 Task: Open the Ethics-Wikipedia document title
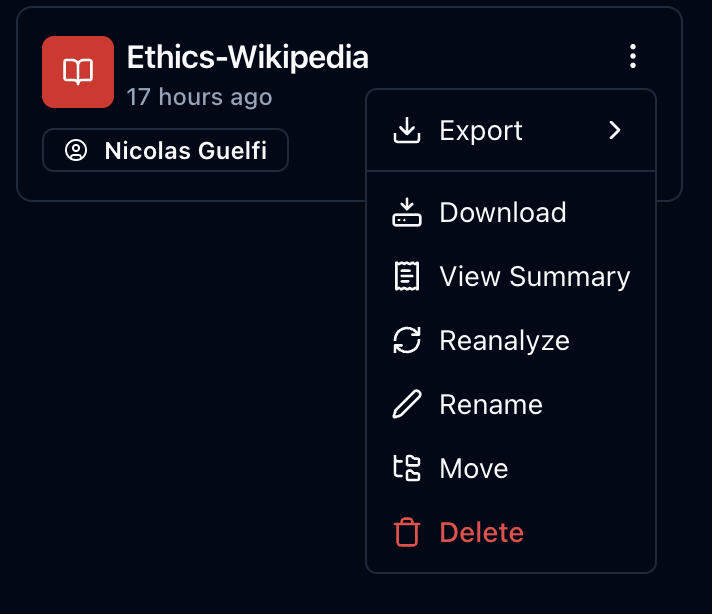(x=247, y=58)
